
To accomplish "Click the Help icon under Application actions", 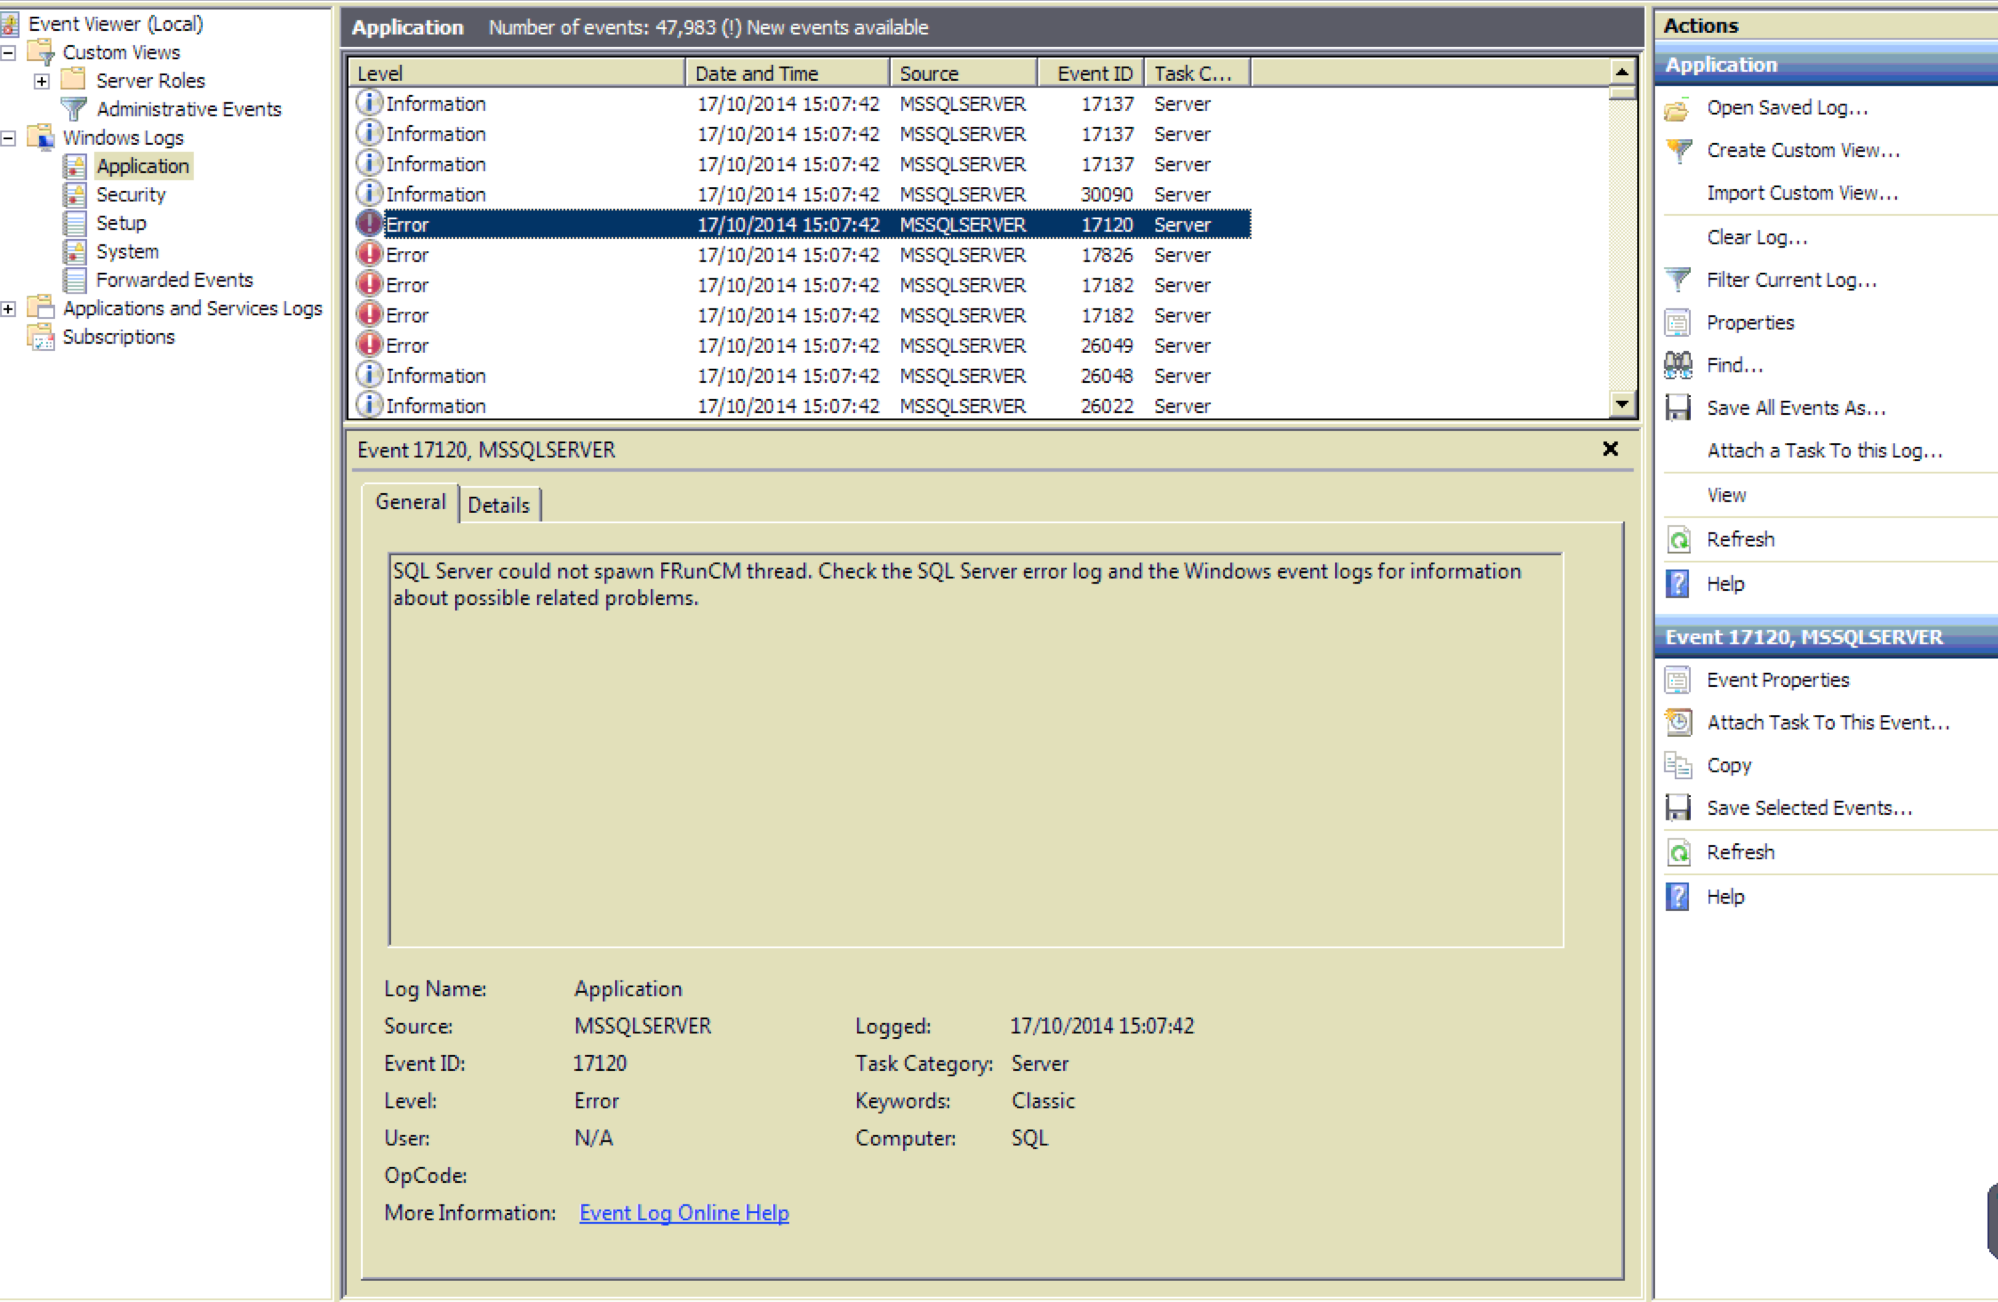I will (x=1678, y=584).
